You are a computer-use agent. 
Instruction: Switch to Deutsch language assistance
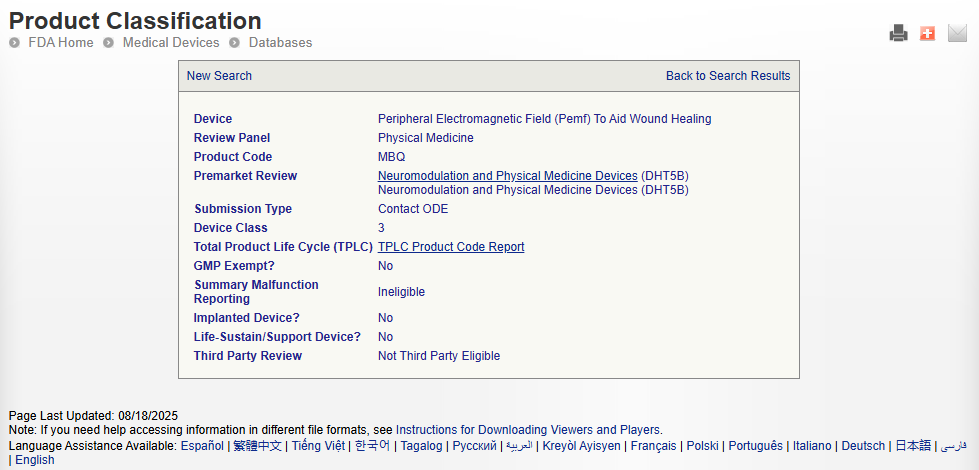(x=863, y=446)
